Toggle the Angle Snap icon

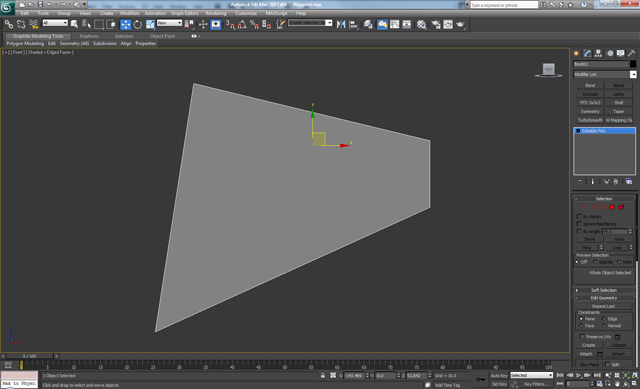242,24
